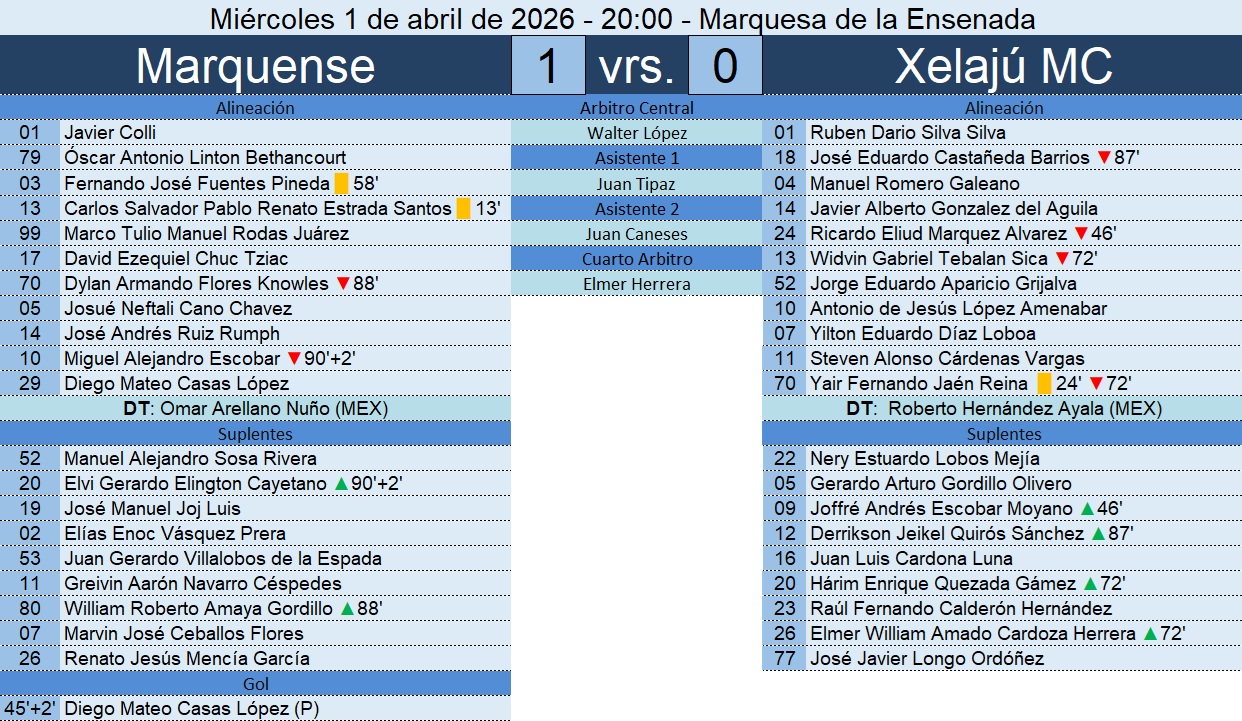This screenshot has width=1242, height=721.
Task: Select the yellow card icon for Yair Fernando Jaén Reina
Action: tap(1044, 384)
